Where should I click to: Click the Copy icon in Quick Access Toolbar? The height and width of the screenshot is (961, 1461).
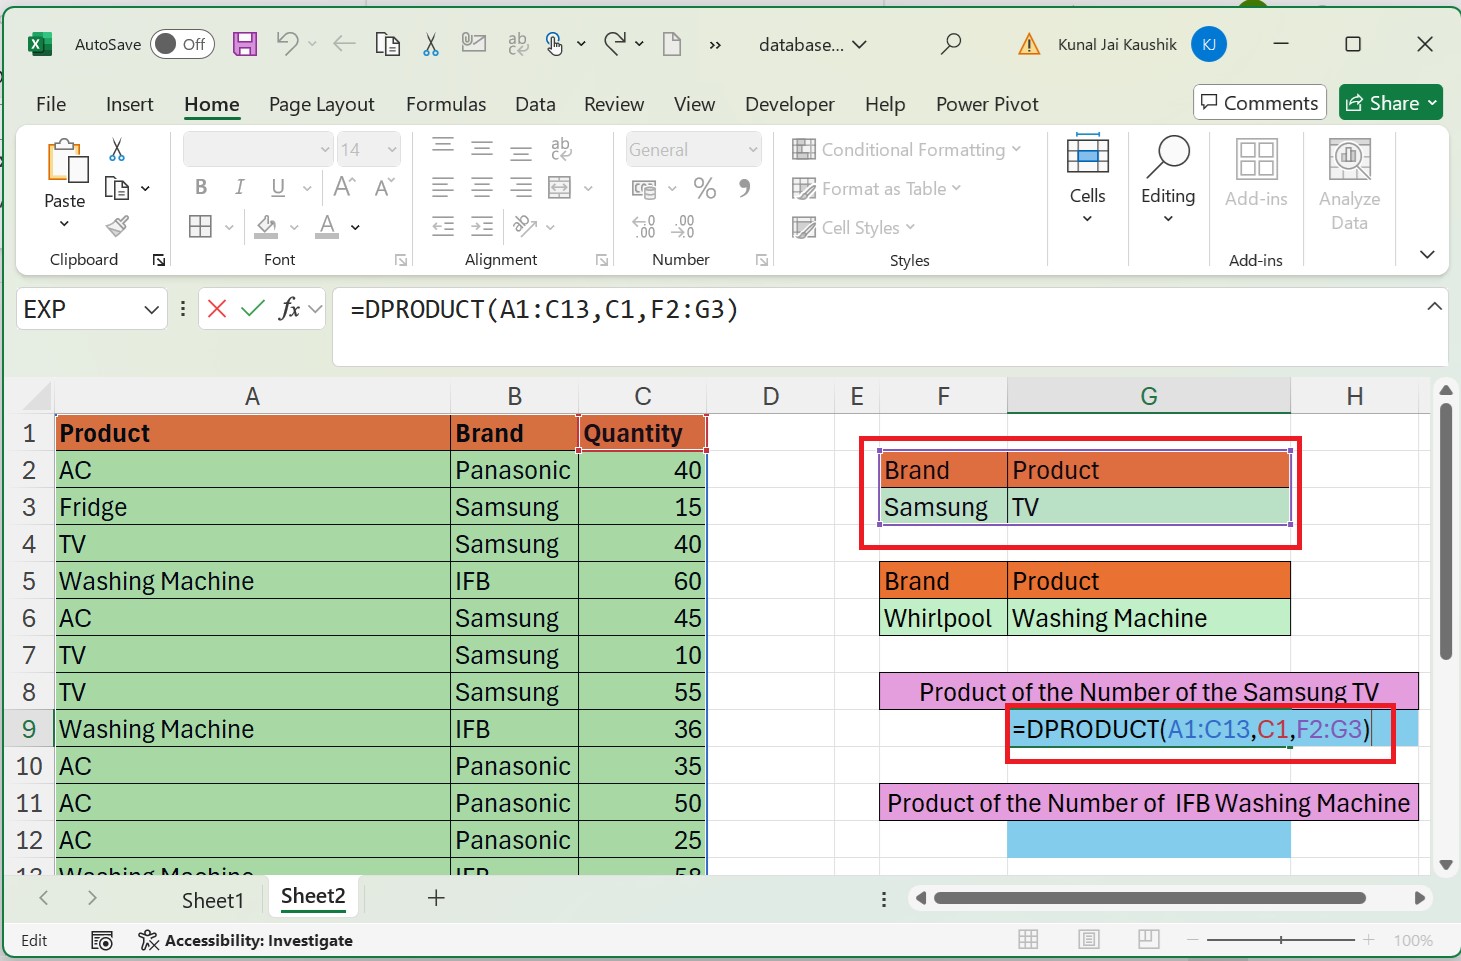(x=388, y=44)
